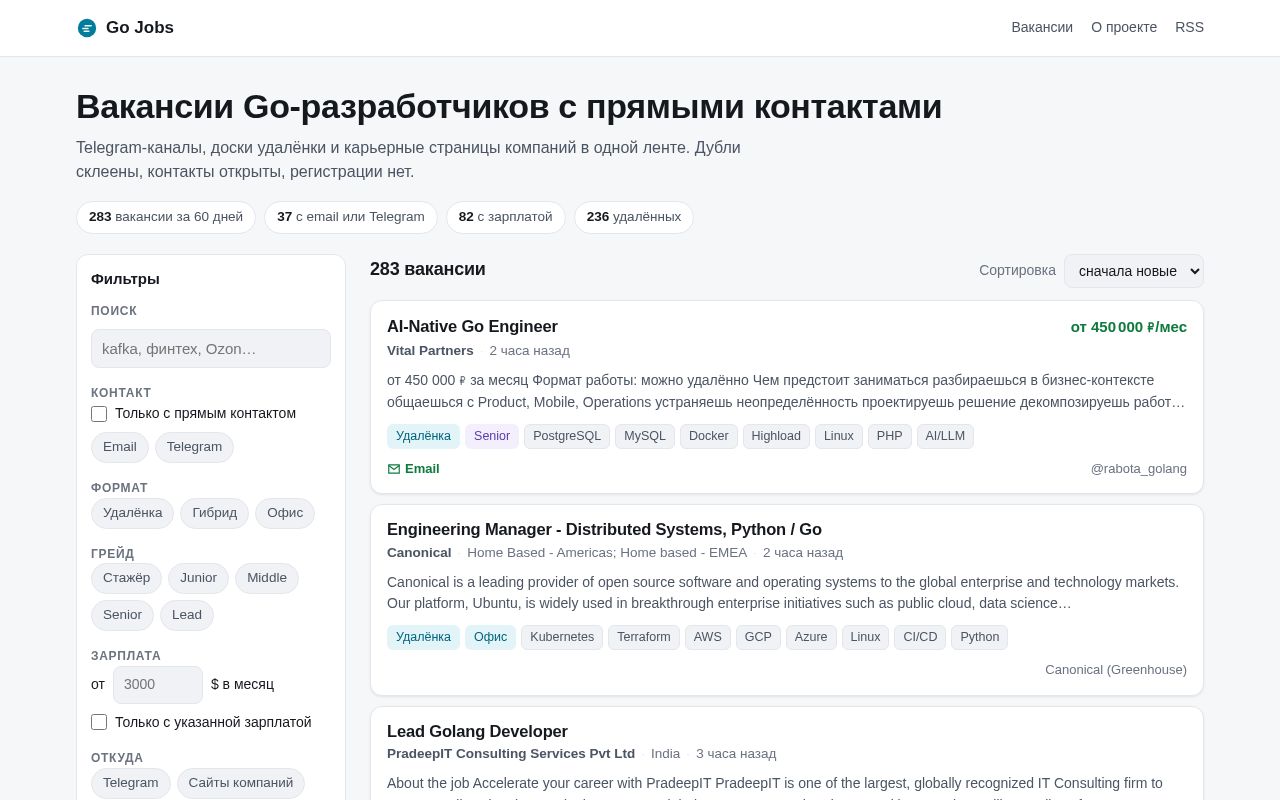Open Lead Golang Developer vacancy
Viewport: 1280px width, 800px height.
[x=477, y=732]
